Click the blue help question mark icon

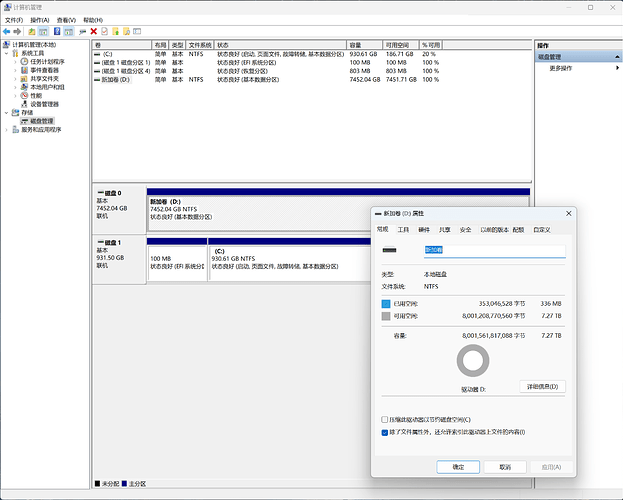point(56,31)
